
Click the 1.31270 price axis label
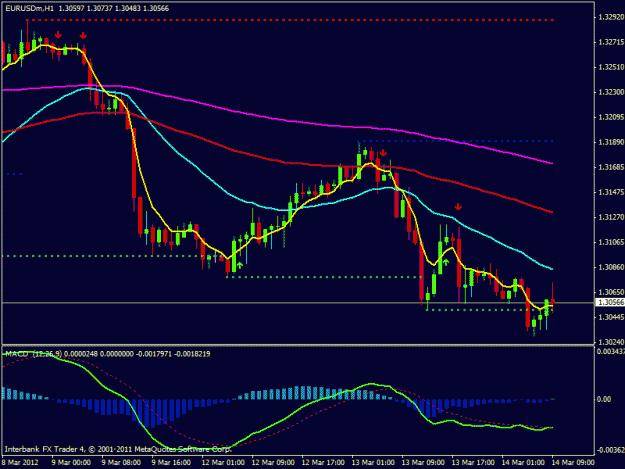click(611, 217)
